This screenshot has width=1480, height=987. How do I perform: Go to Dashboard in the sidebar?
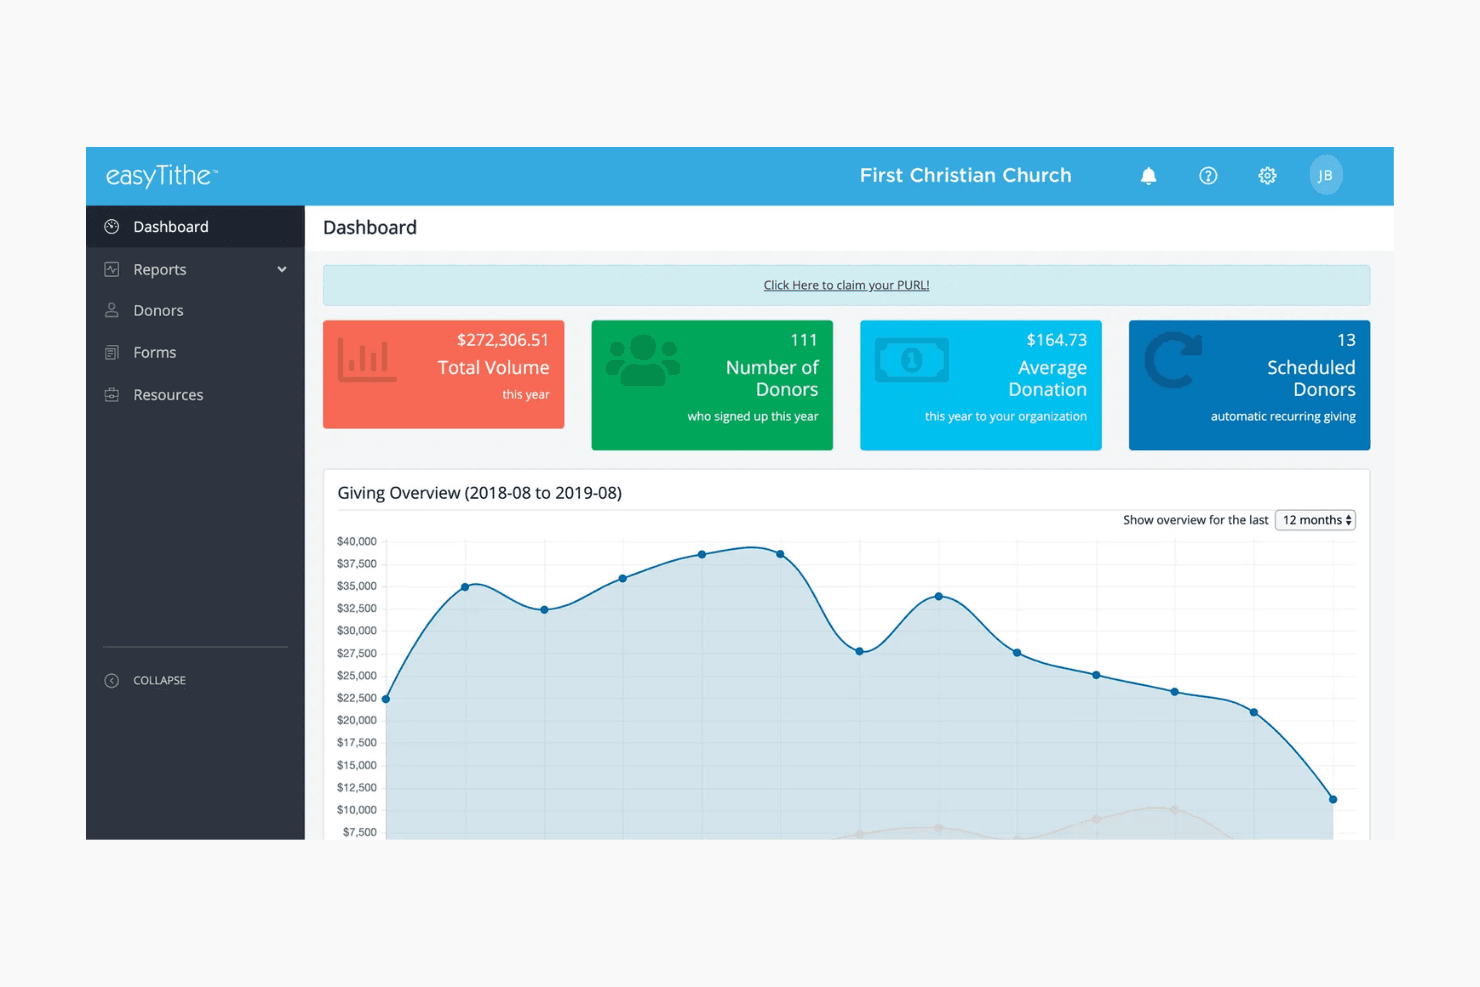[195, 227]
